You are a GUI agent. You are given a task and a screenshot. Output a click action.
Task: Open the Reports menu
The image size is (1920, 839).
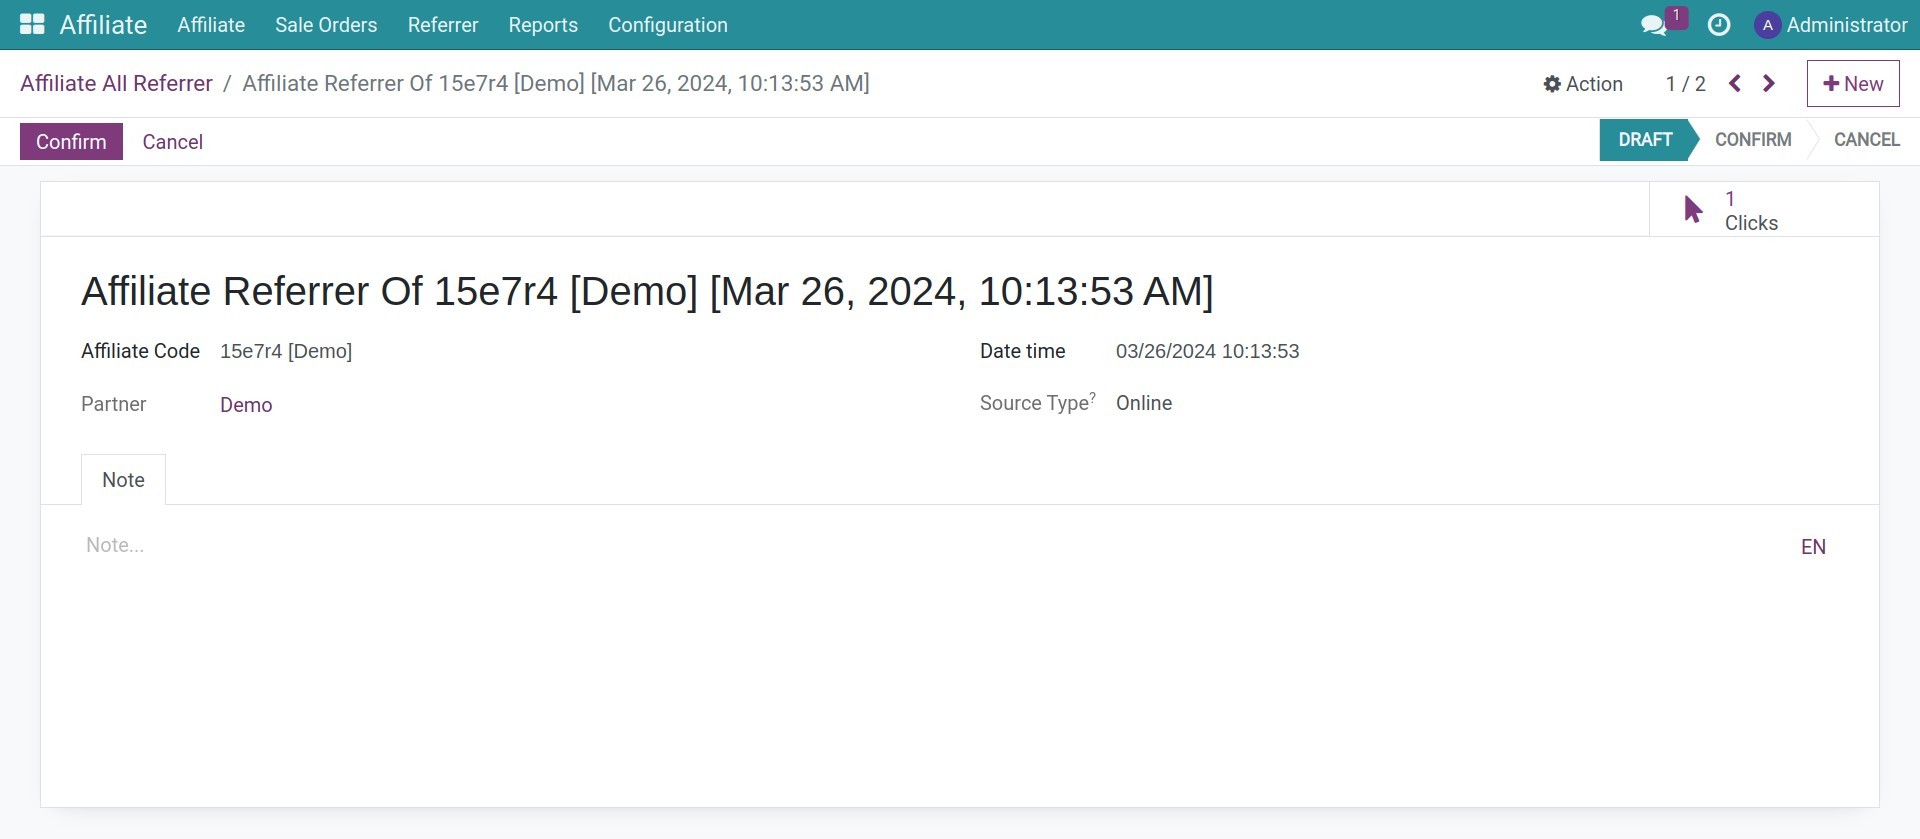[x=543, y=25]
